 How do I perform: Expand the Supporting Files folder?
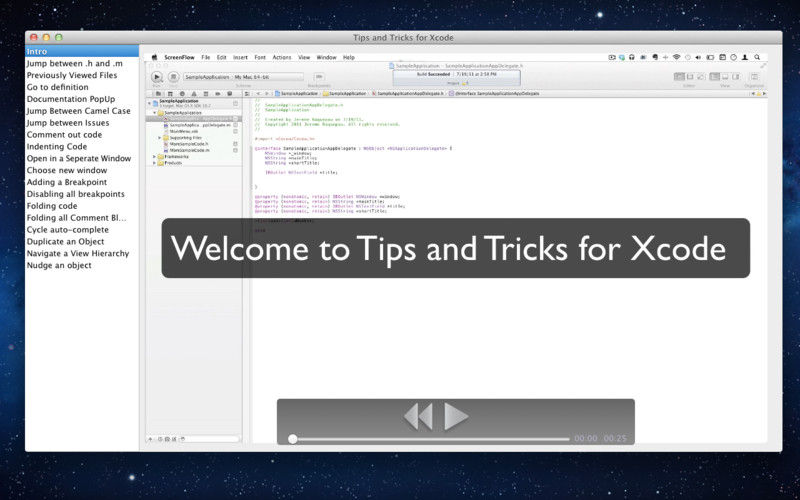click(x=160, y=138)
